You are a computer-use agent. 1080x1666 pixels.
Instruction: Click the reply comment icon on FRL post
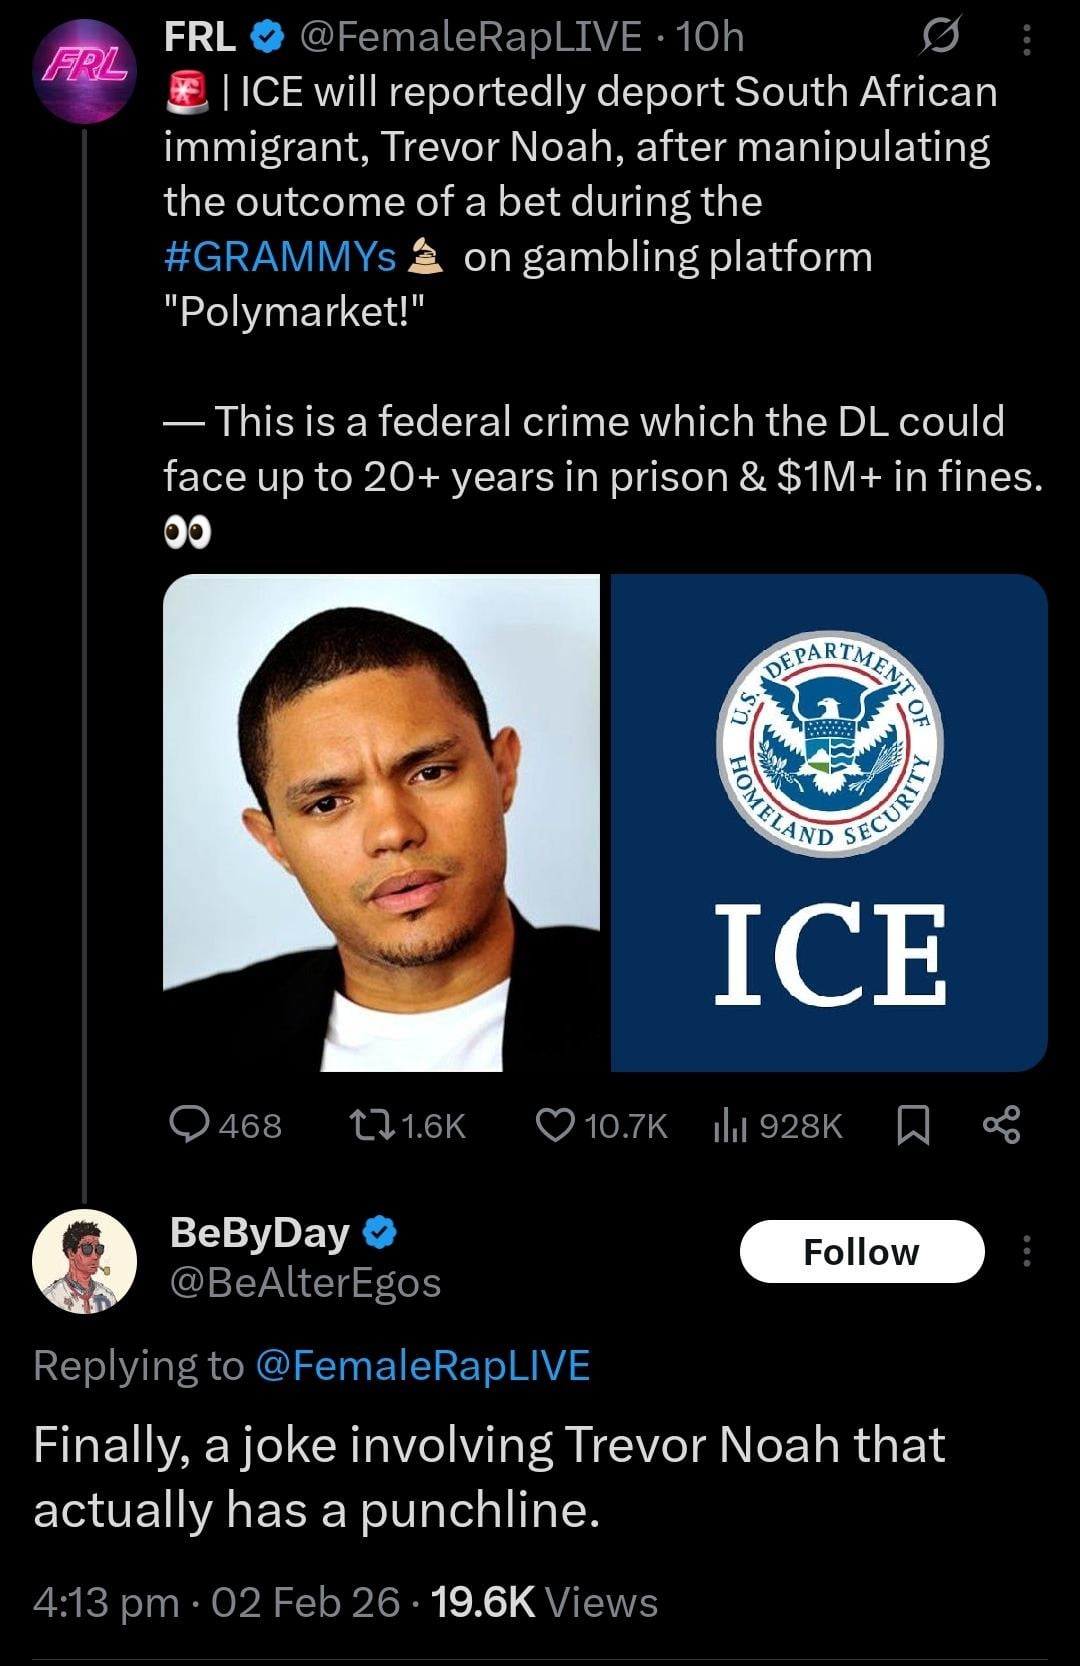tap(187, 1126)
